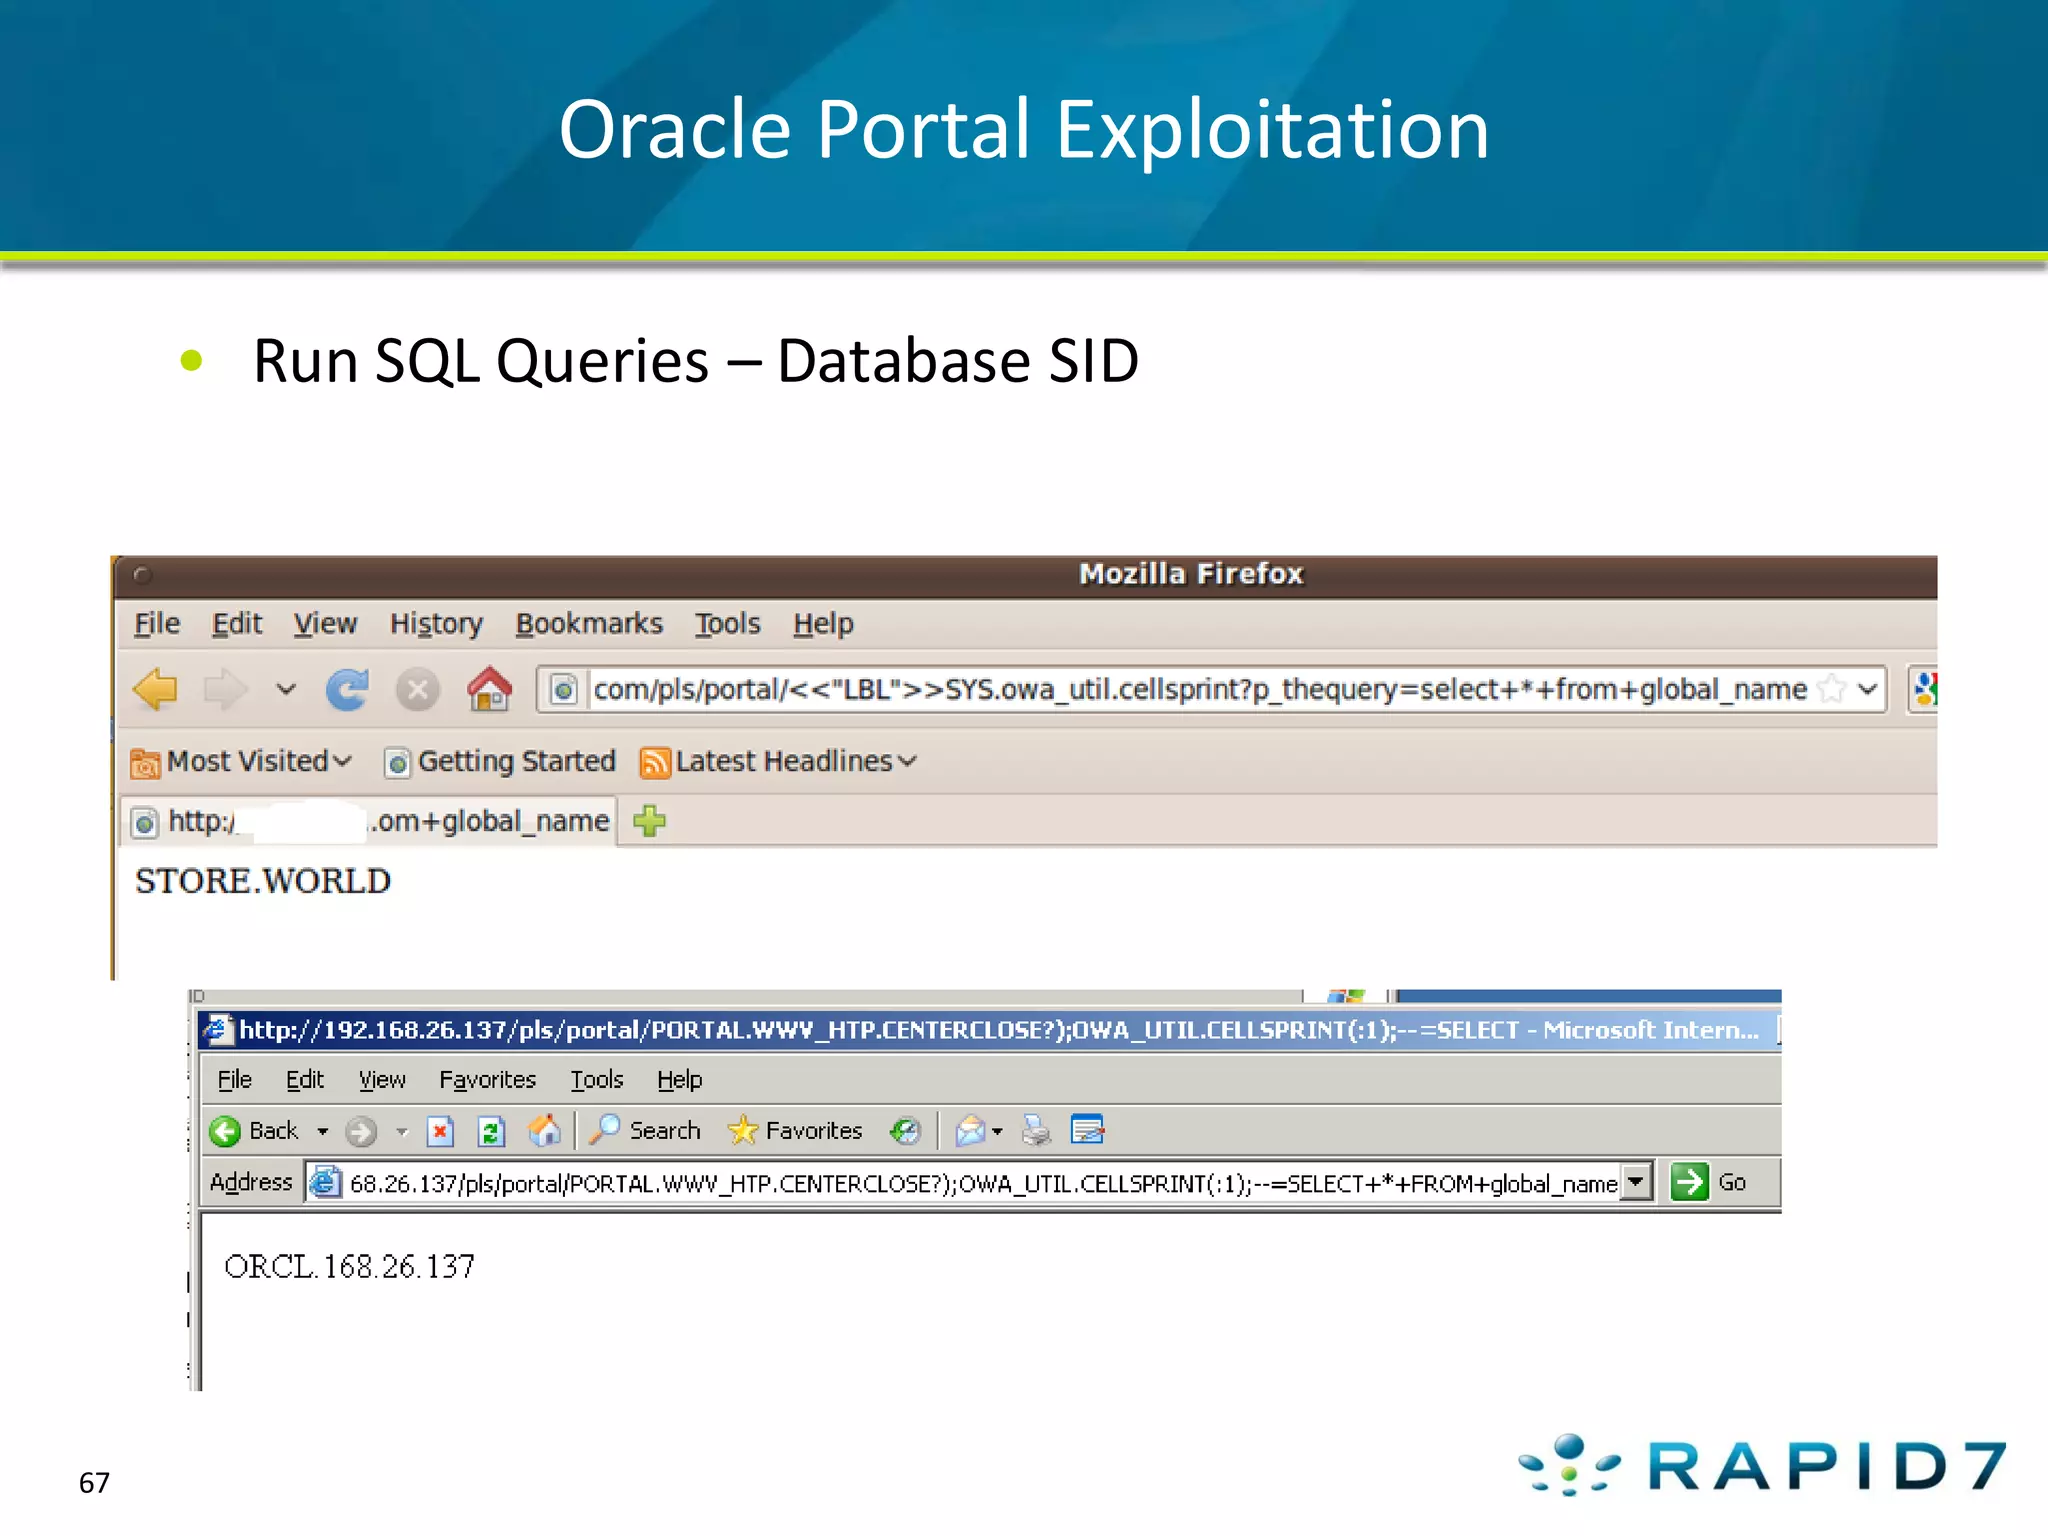Viewport: 2048px width, 1536px height.
Task: Click Internet Explorer Search button
Action: 645,1131
